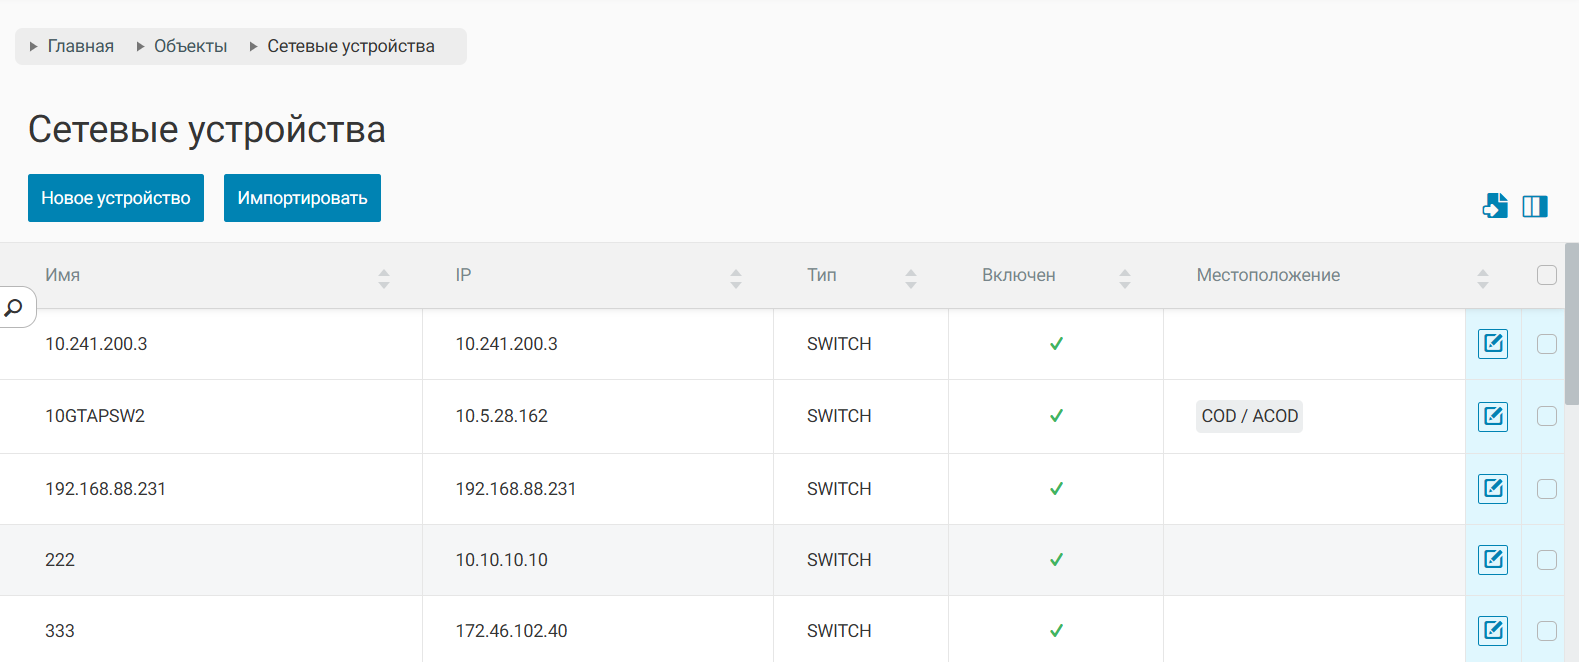Click the vertical scrollbar thumb

tap(1571, 324)
